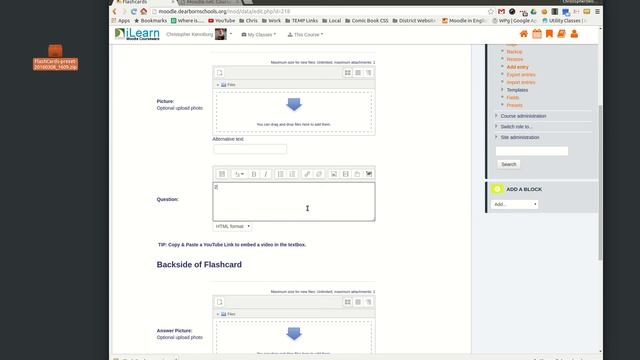The image size is (640, 360).
Task: Expand Switch role to section
Action: click(516, 127)
